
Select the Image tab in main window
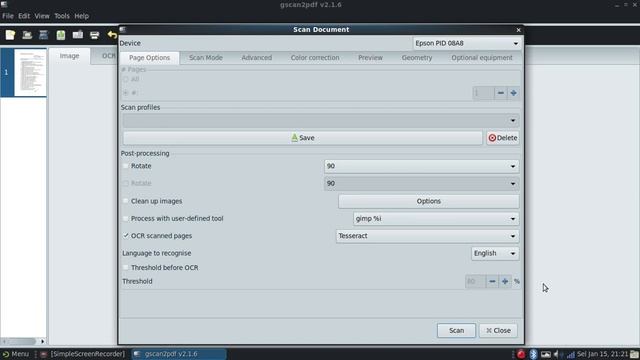point(69,56)
